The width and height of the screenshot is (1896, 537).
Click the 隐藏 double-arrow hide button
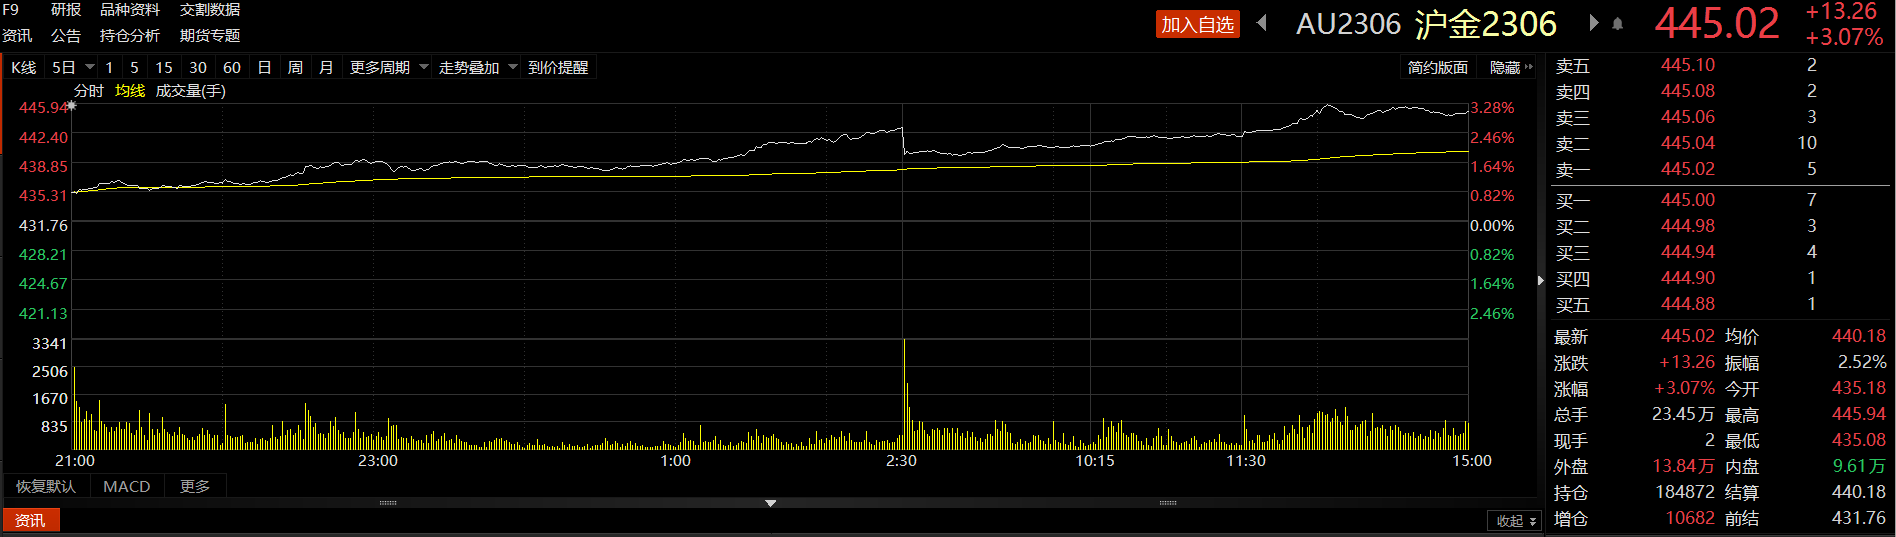coord(1511,67)
